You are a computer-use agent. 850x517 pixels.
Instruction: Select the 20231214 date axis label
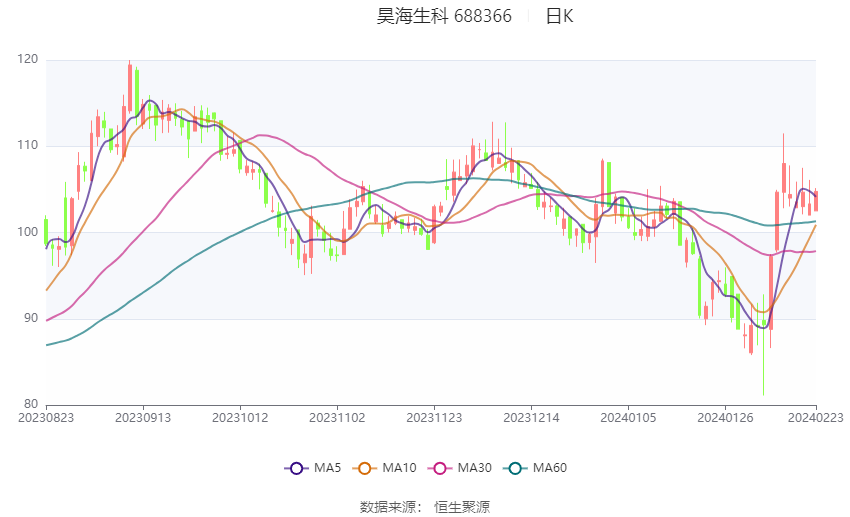click(531, 418)
